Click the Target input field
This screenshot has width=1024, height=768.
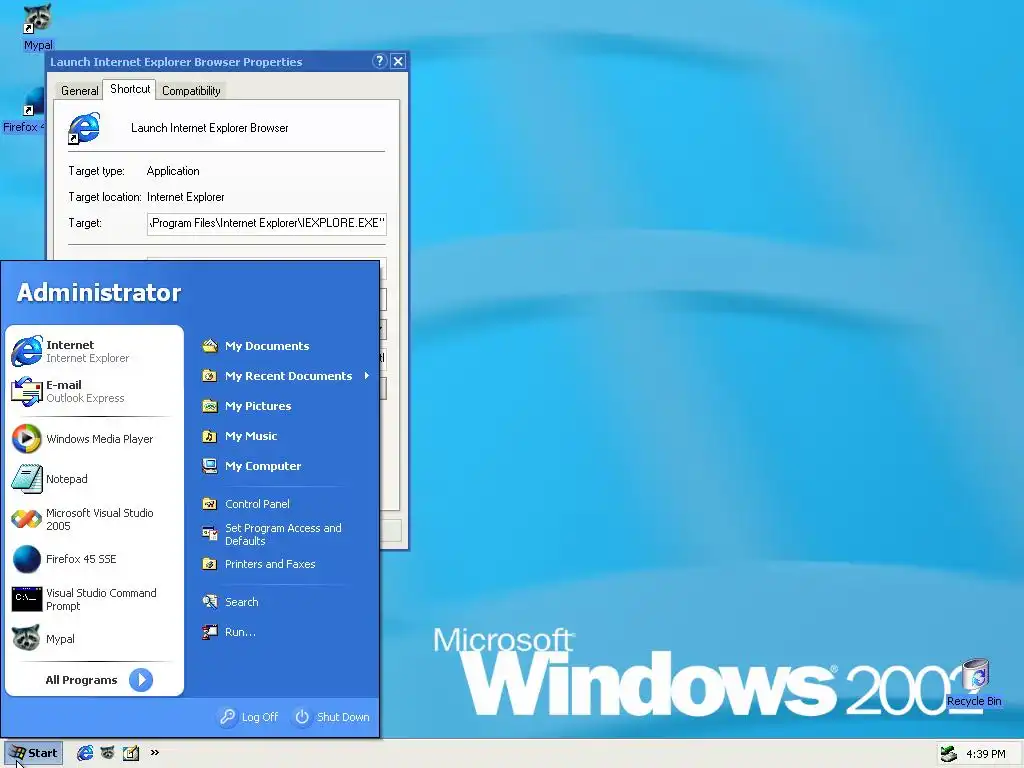pyautogui.click(x=266, y=223)
